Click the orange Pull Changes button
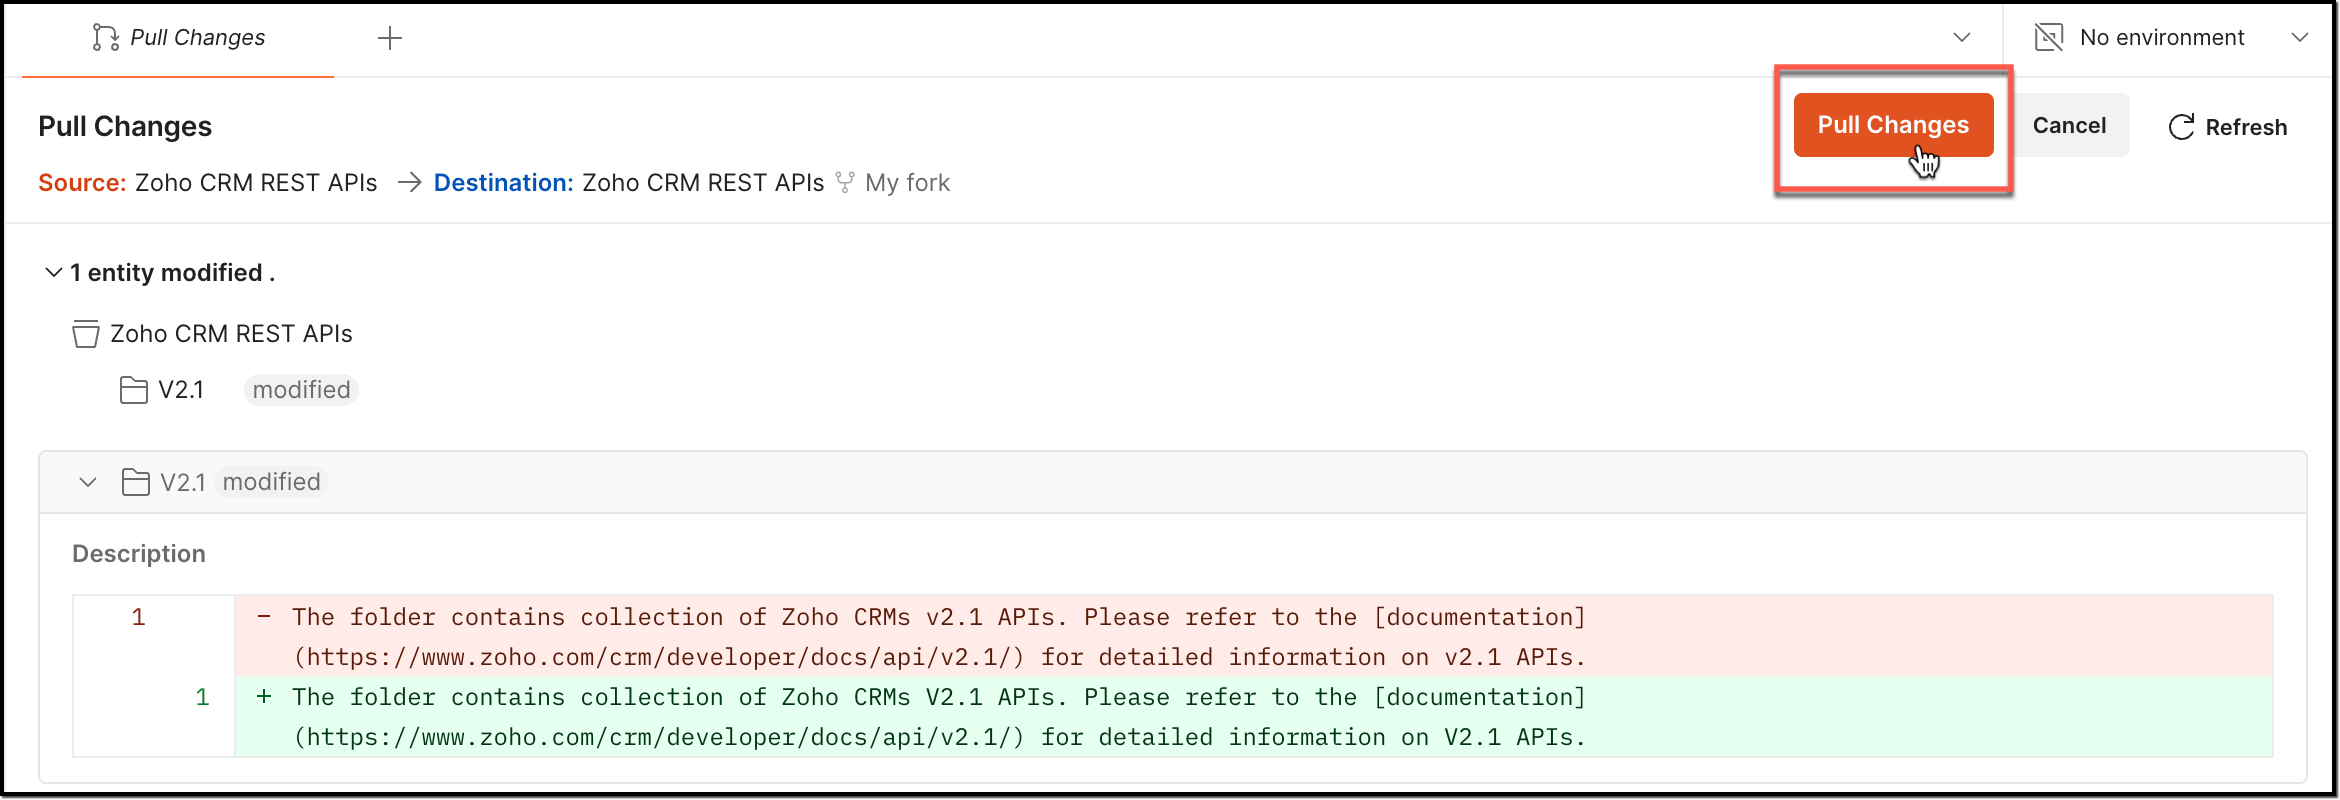Image resolution: width=2340 pixels, height=800 pixels. pos(1892,125)
